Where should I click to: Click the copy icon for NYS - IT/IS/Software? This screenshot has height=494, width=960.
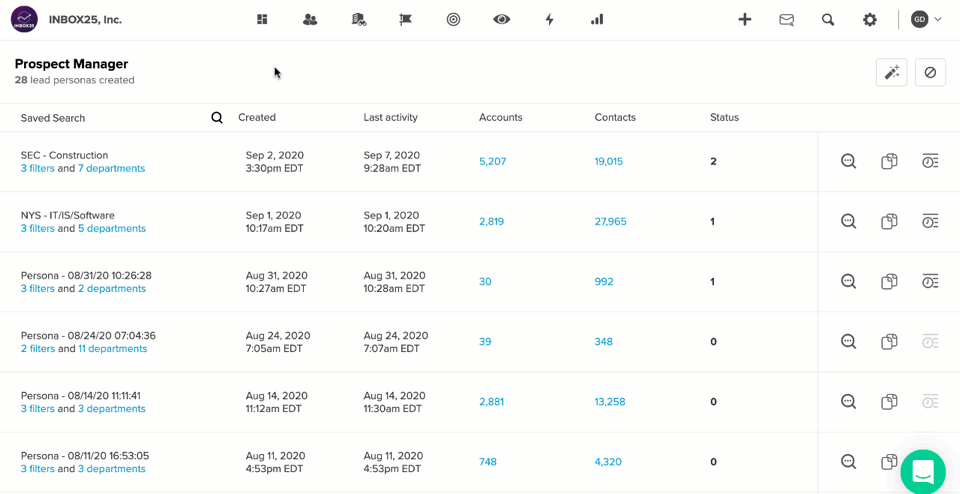coord(889,222)
